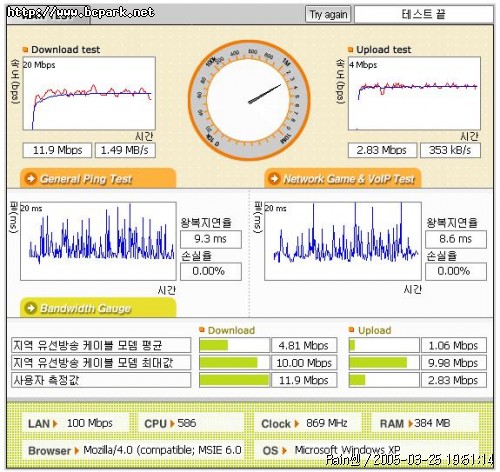The image size is (500, 472).
Task: Click the bandwidth Download column bullet icon
Action: [202, 330]
